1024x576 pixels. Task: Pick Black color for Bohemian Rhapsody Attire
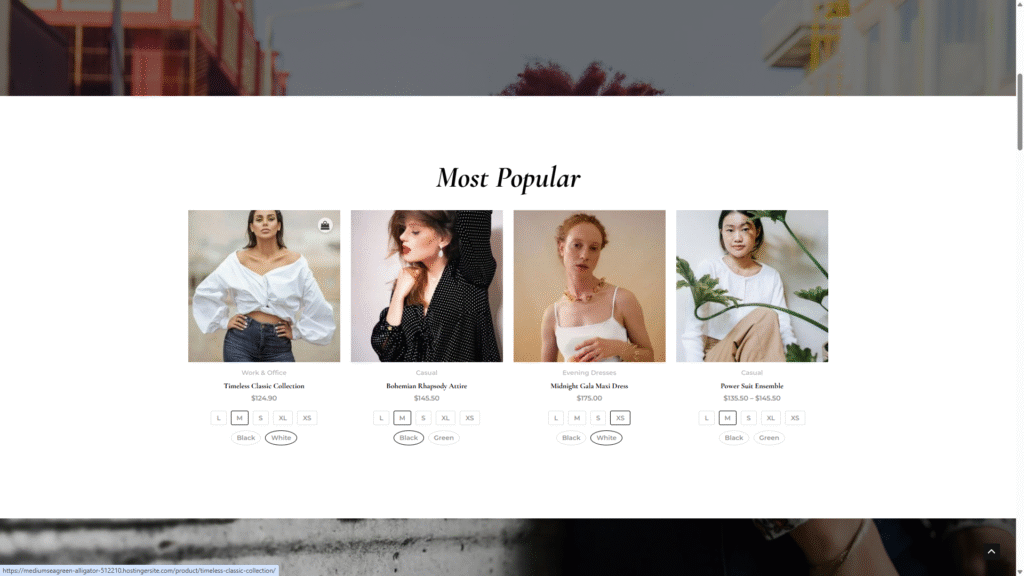coord(408,438)
